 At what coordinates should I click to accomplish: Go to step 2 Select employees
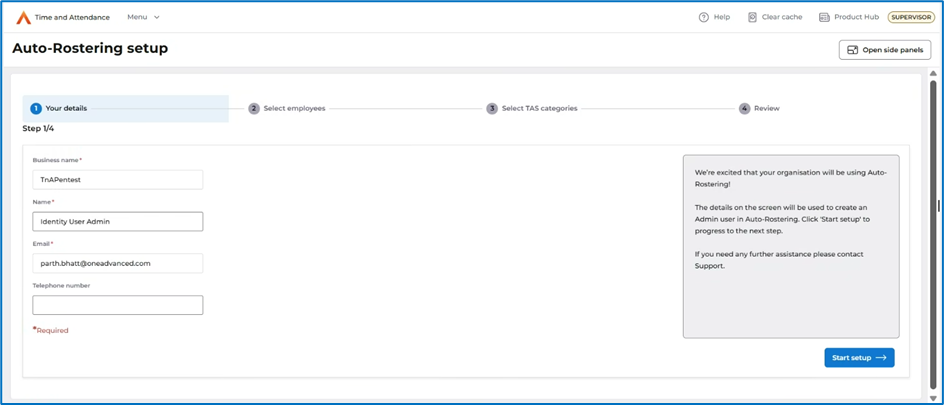[x=287, y=108]
